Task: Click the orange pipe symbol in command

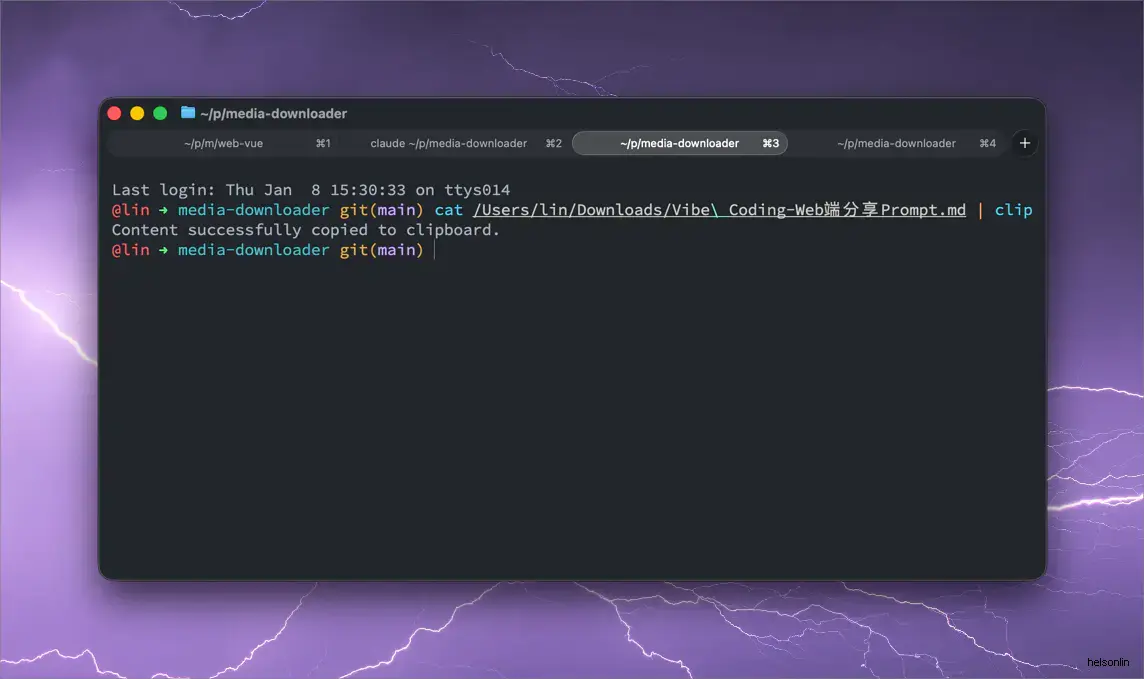Action: point(980,210)
